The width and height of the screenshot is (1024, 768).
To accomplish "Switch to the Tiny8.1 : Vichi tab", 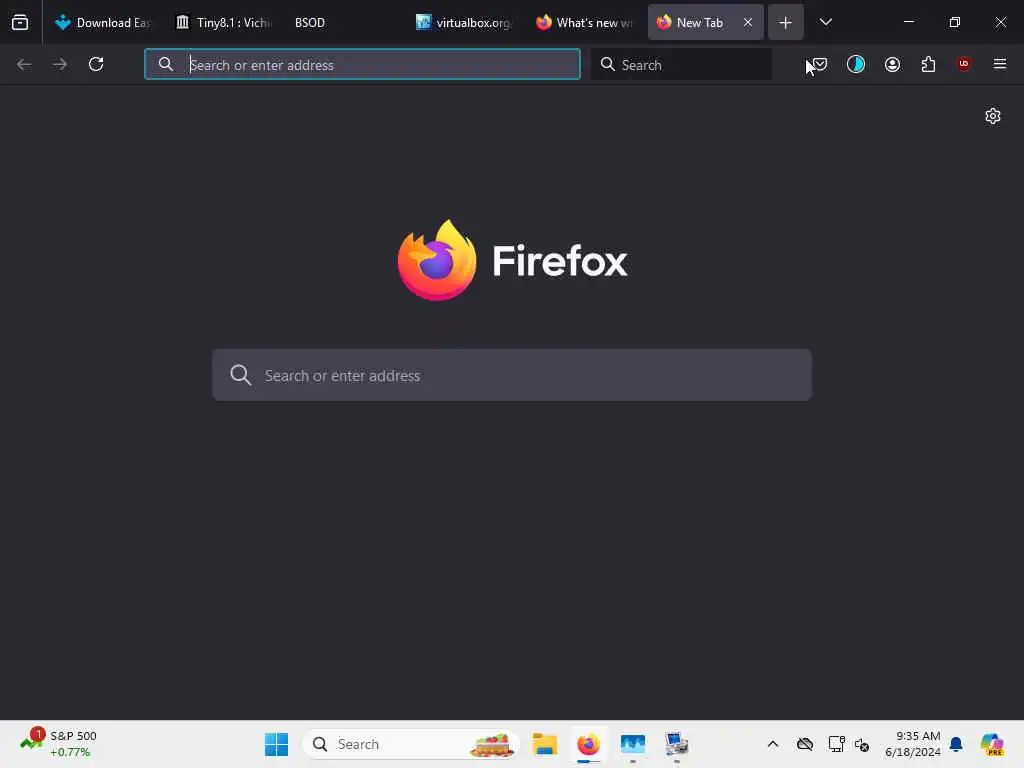I will pyautogui.click(x=225, y=22).
